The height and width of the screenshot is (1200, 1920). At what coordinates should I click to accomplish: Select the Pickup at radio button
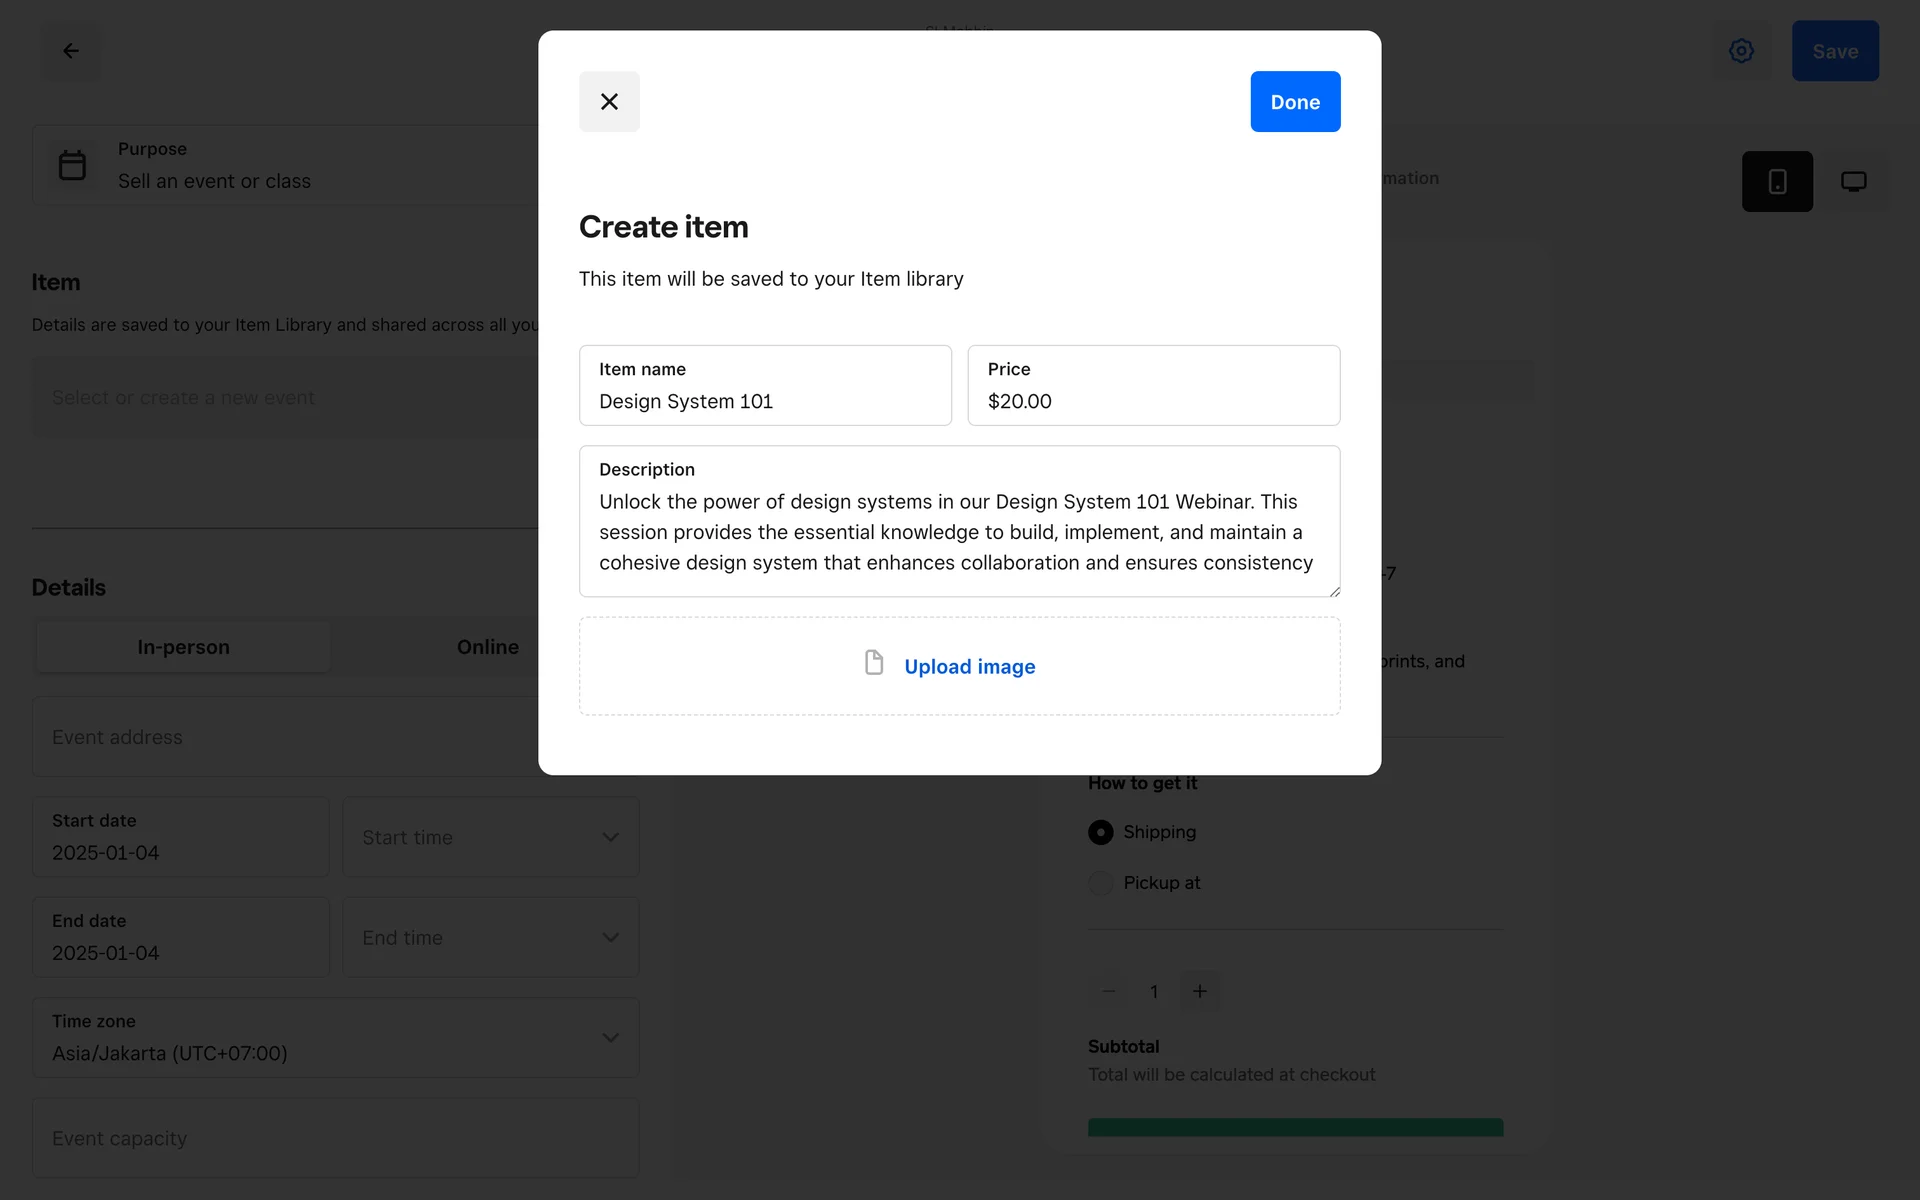pyautogui.click(x=1100, y=883)
